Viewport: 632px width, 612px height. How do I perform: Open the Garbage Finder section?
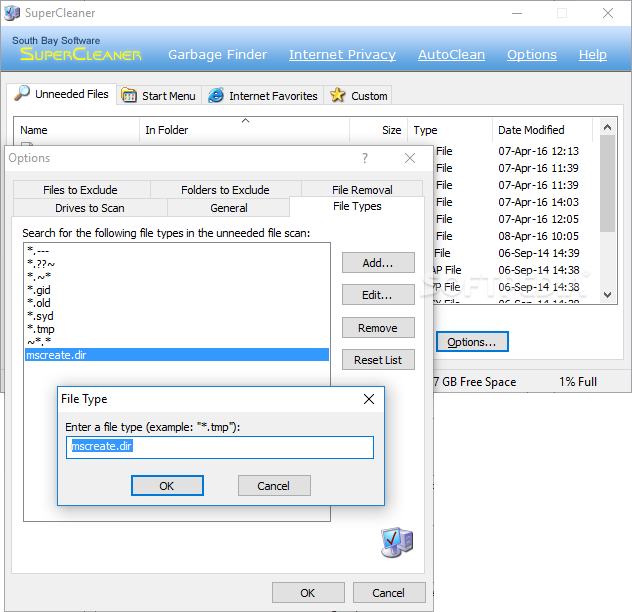point(218,54)
